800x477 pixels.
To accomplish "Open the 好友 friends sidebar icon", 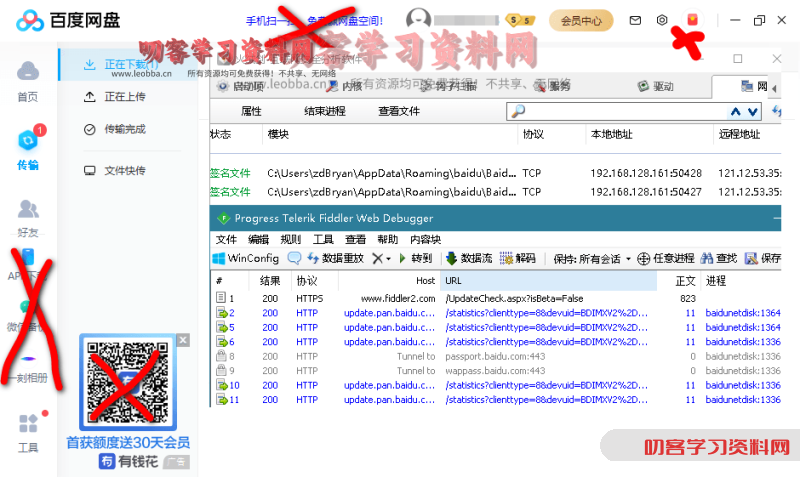I will [x=28, y=209].
